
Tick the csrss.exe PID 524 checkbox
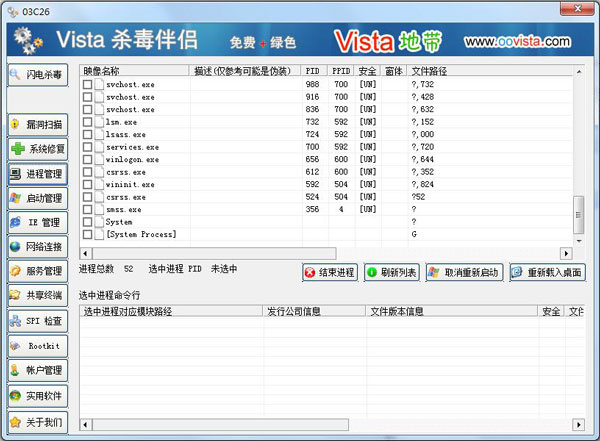tap(87, 197)
